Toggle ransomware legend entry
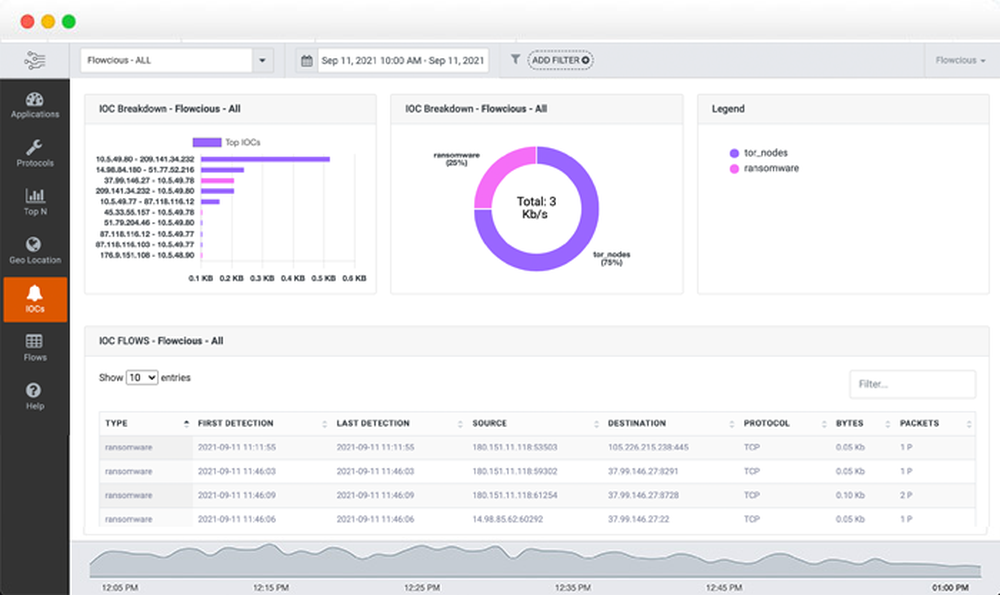 coord(764,168)
